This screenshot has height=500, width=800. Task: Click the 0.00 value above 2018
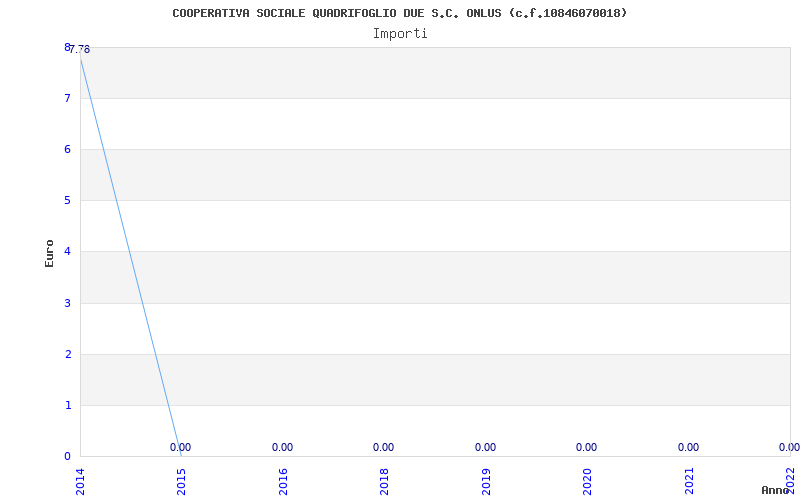(x=383, y=447)
